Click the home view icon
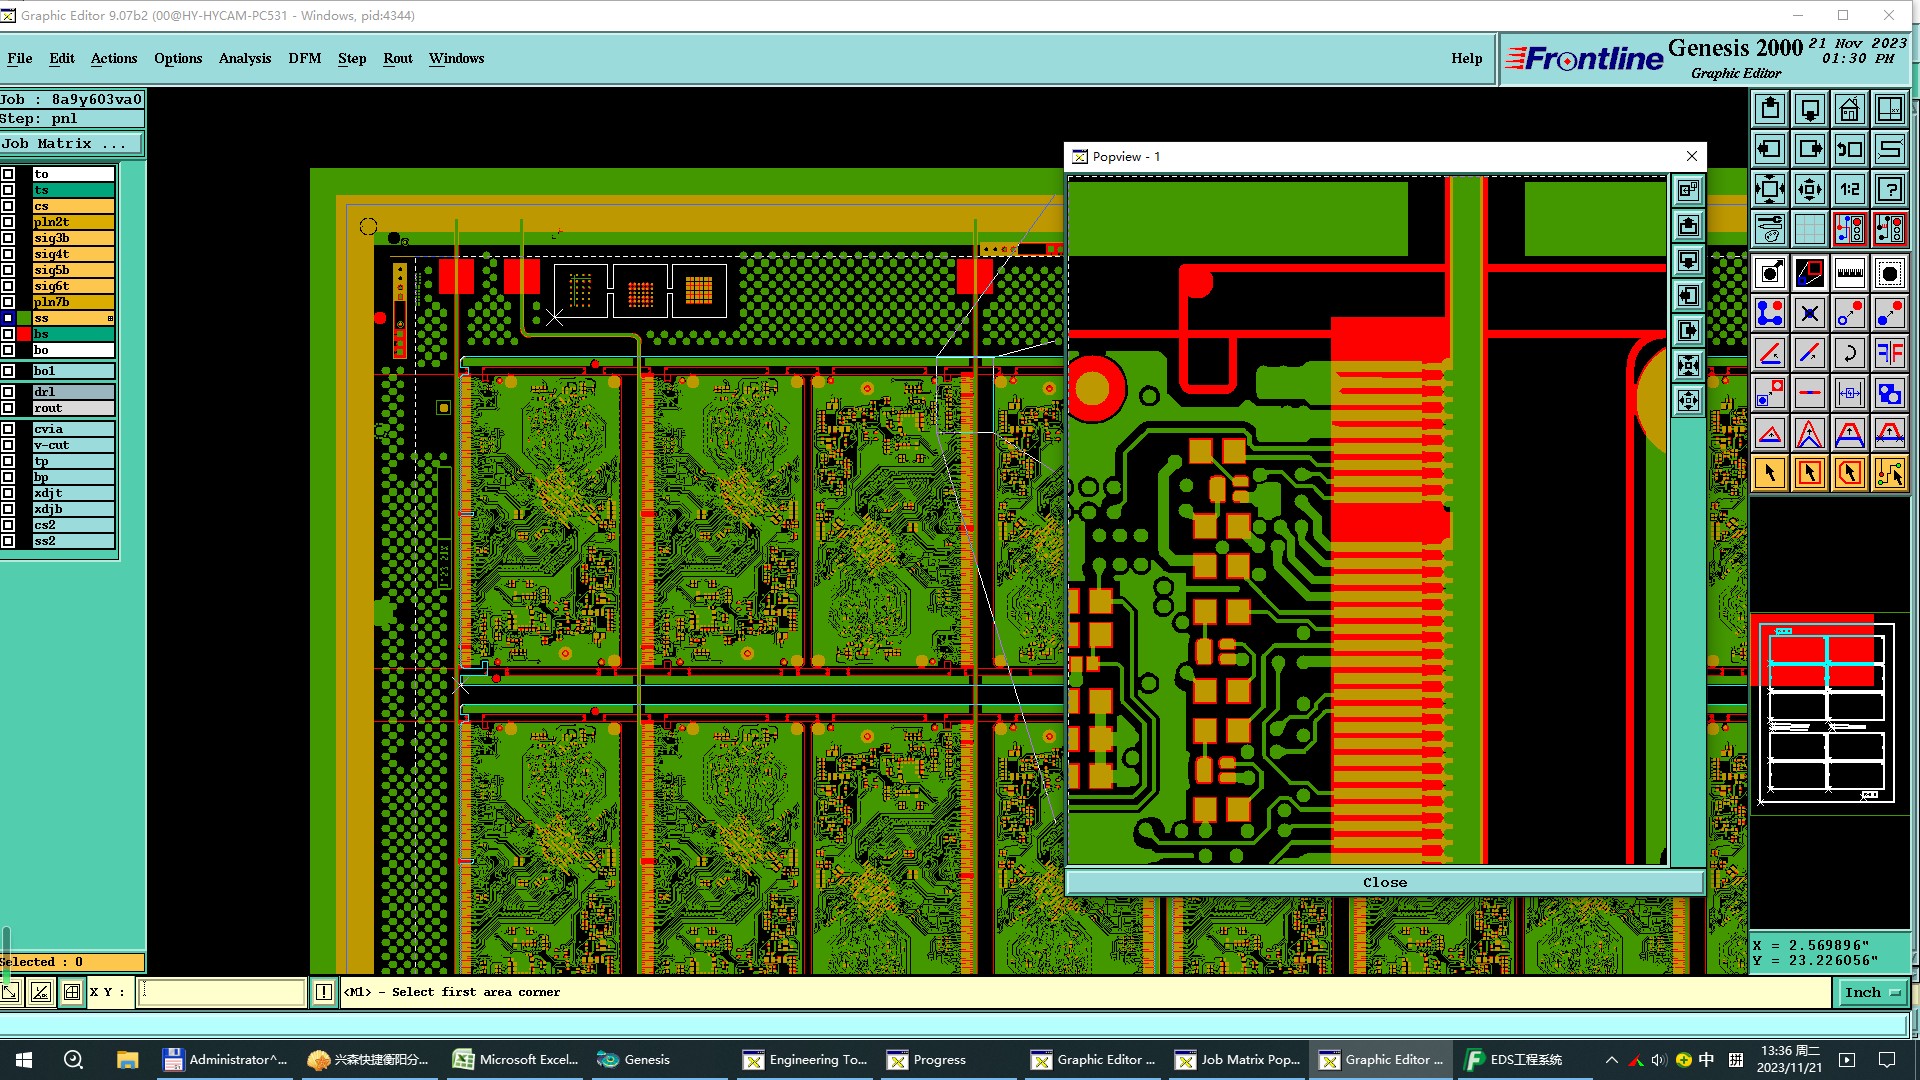Screen dimensions: 1920x1080 coord(1849,109)
